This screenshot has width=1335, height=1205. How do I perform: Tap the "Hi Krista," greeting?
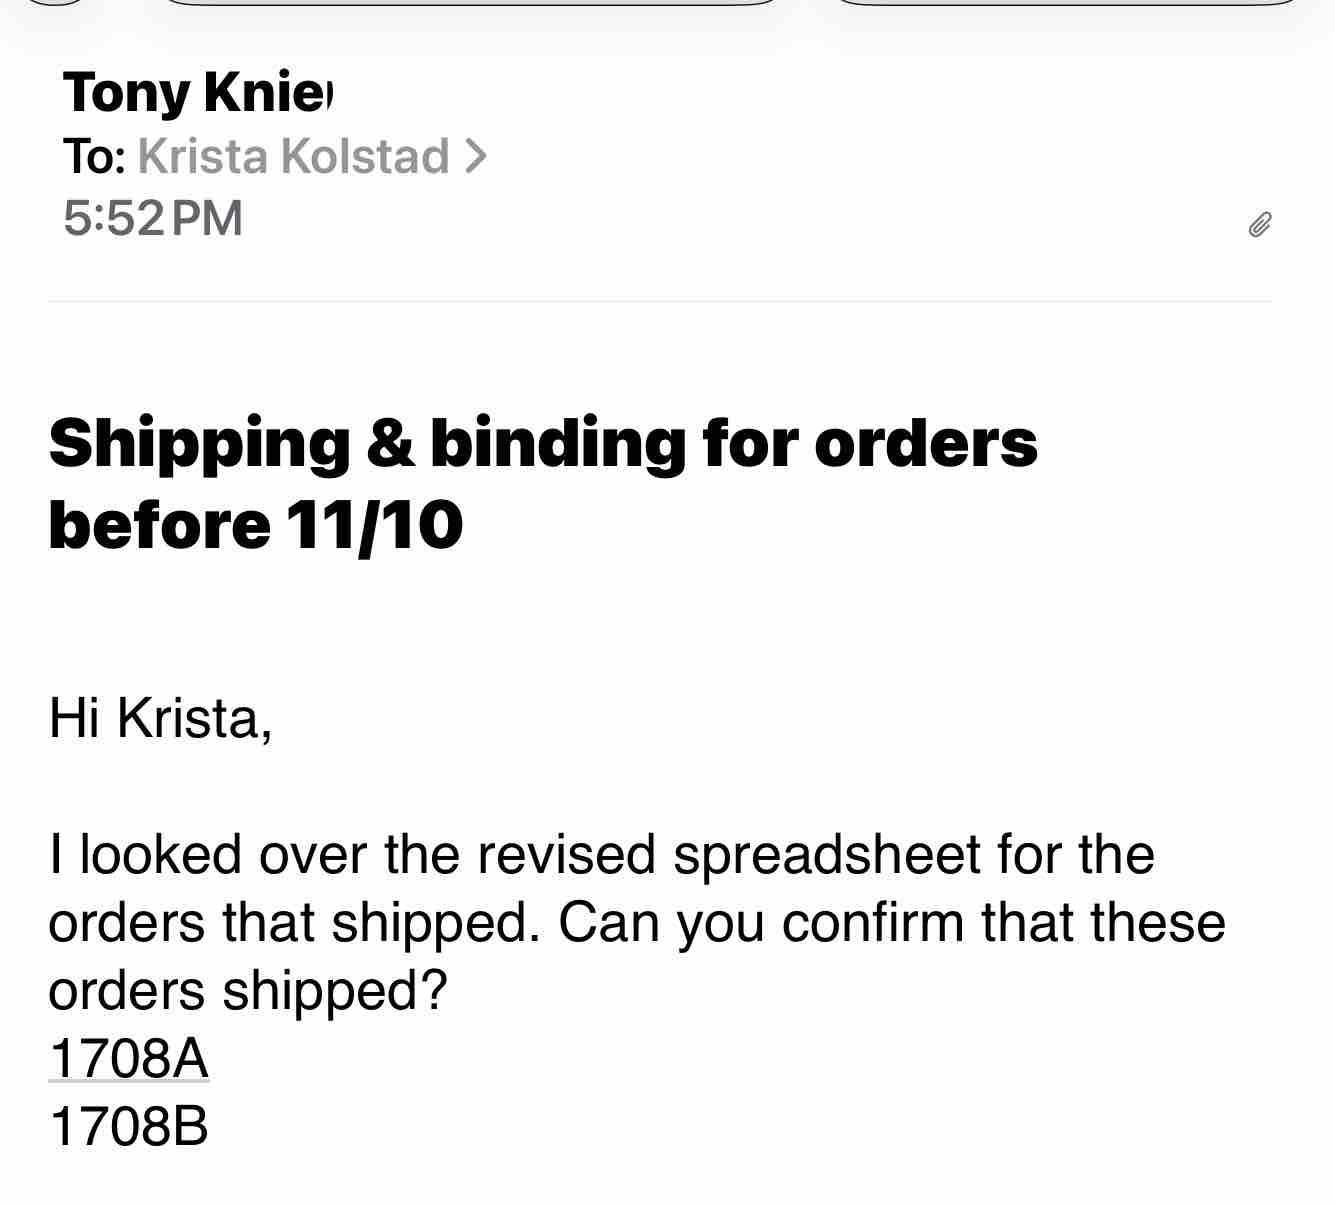(160, 717)
